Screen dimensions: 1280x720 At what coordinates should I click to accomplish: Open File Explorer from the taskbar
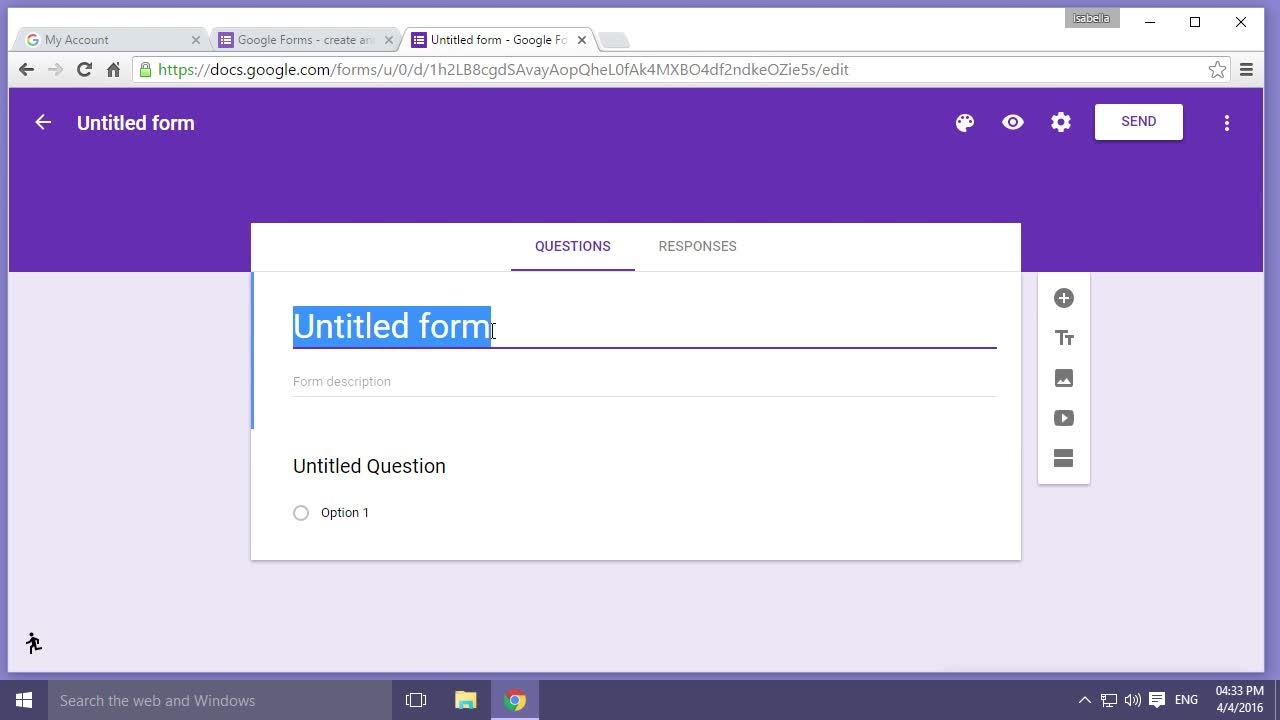click(466, 700)
